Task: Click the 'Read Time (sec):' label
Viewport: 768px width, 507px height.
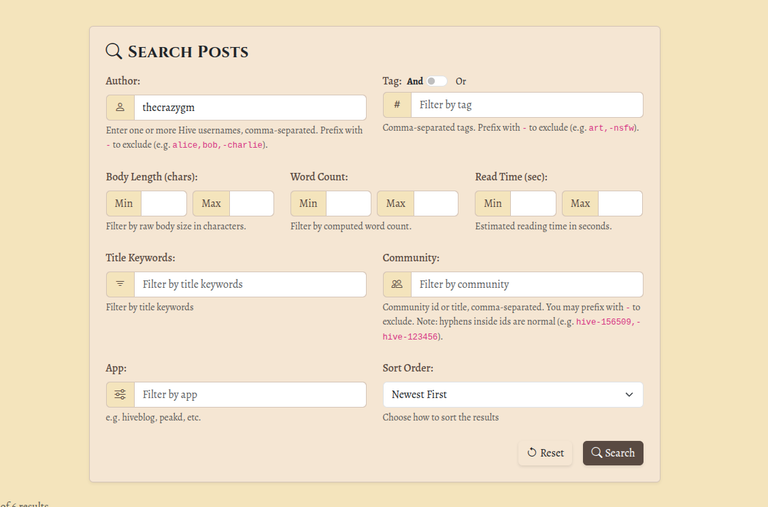Action: click(x=511, y=177)
